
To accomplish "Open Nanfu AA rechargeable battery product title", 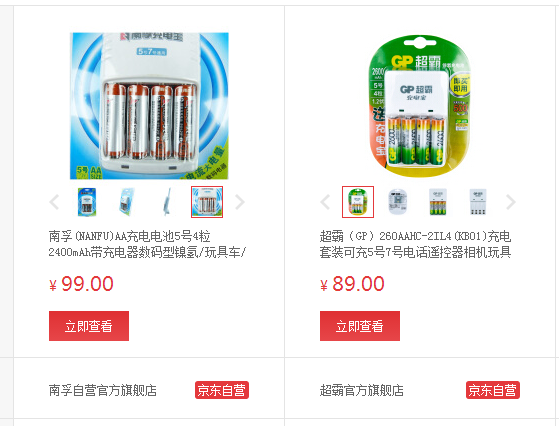I will click(x=147, y=244).
